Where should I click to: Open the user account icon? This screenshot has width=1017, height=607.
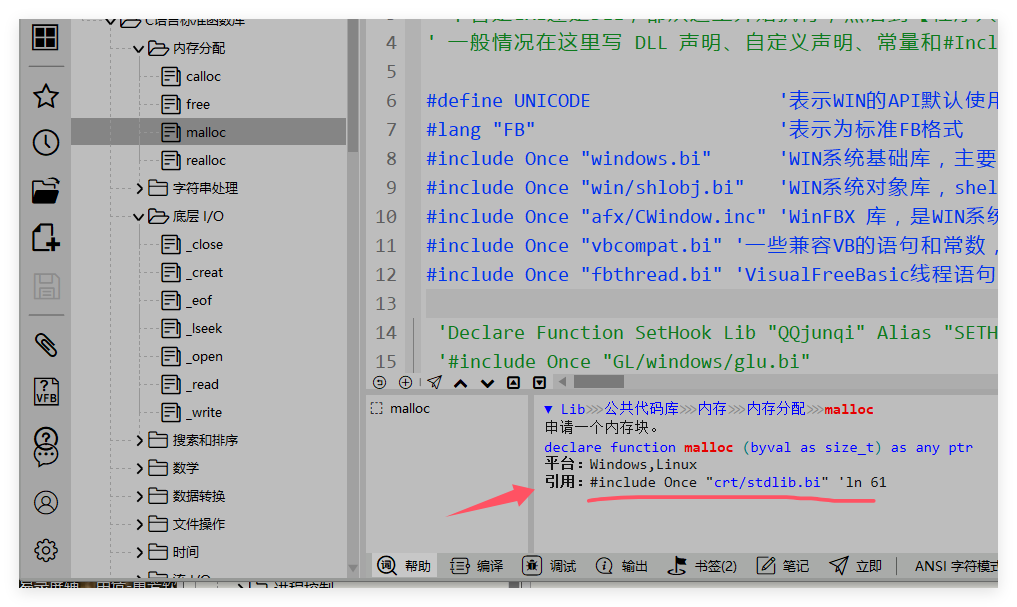(x=46, y=502)
